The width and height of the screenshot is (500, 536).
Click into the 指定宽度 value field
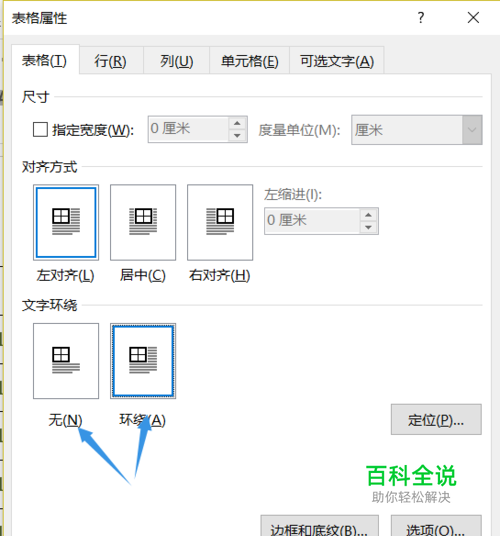tap(188, 129)
